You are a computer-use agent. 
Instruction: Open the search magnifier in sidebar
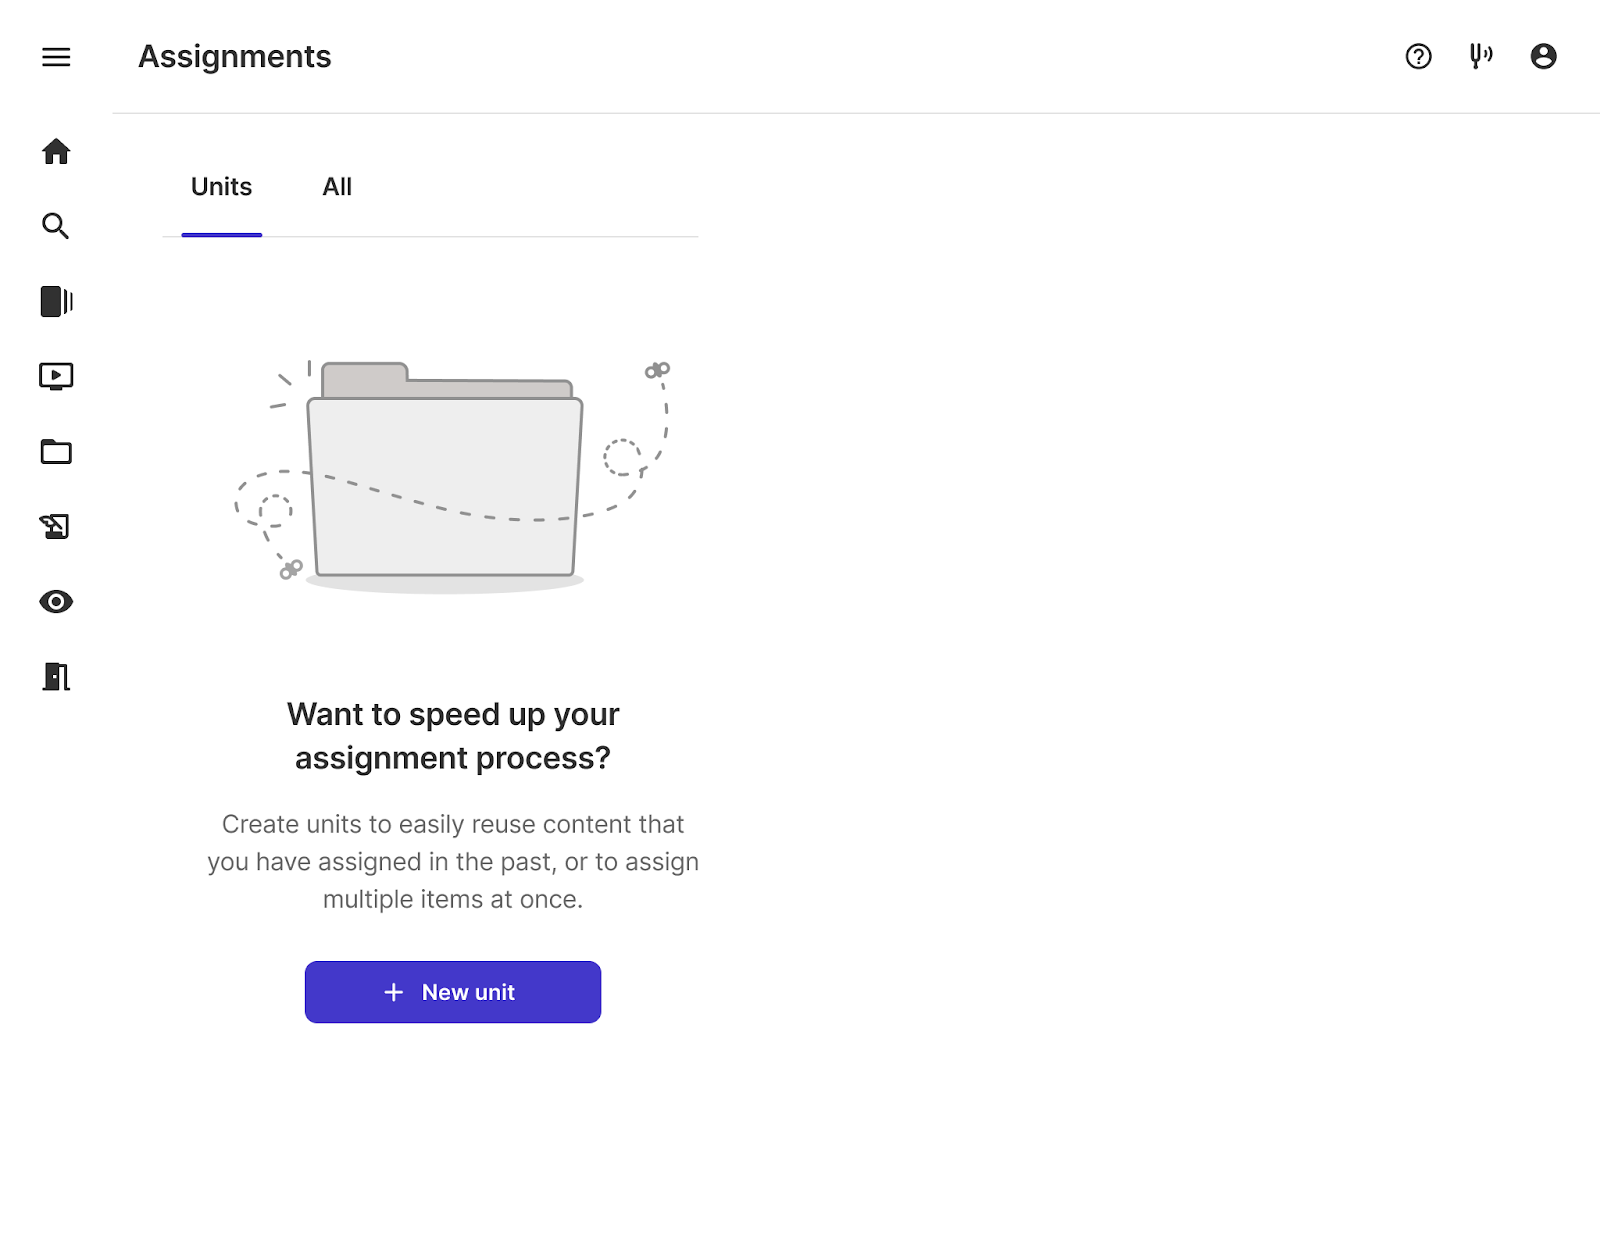coord(56,226)
